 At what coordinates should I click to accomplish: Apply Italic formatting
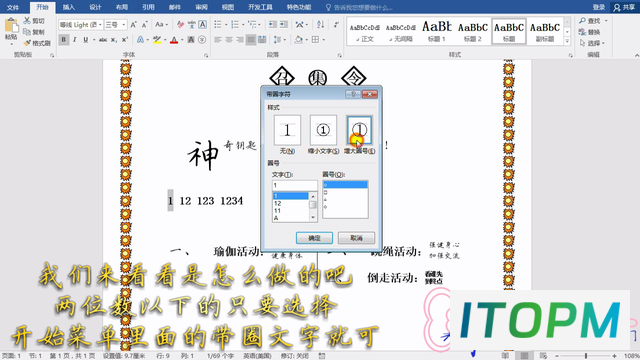(x=75, y=40)
